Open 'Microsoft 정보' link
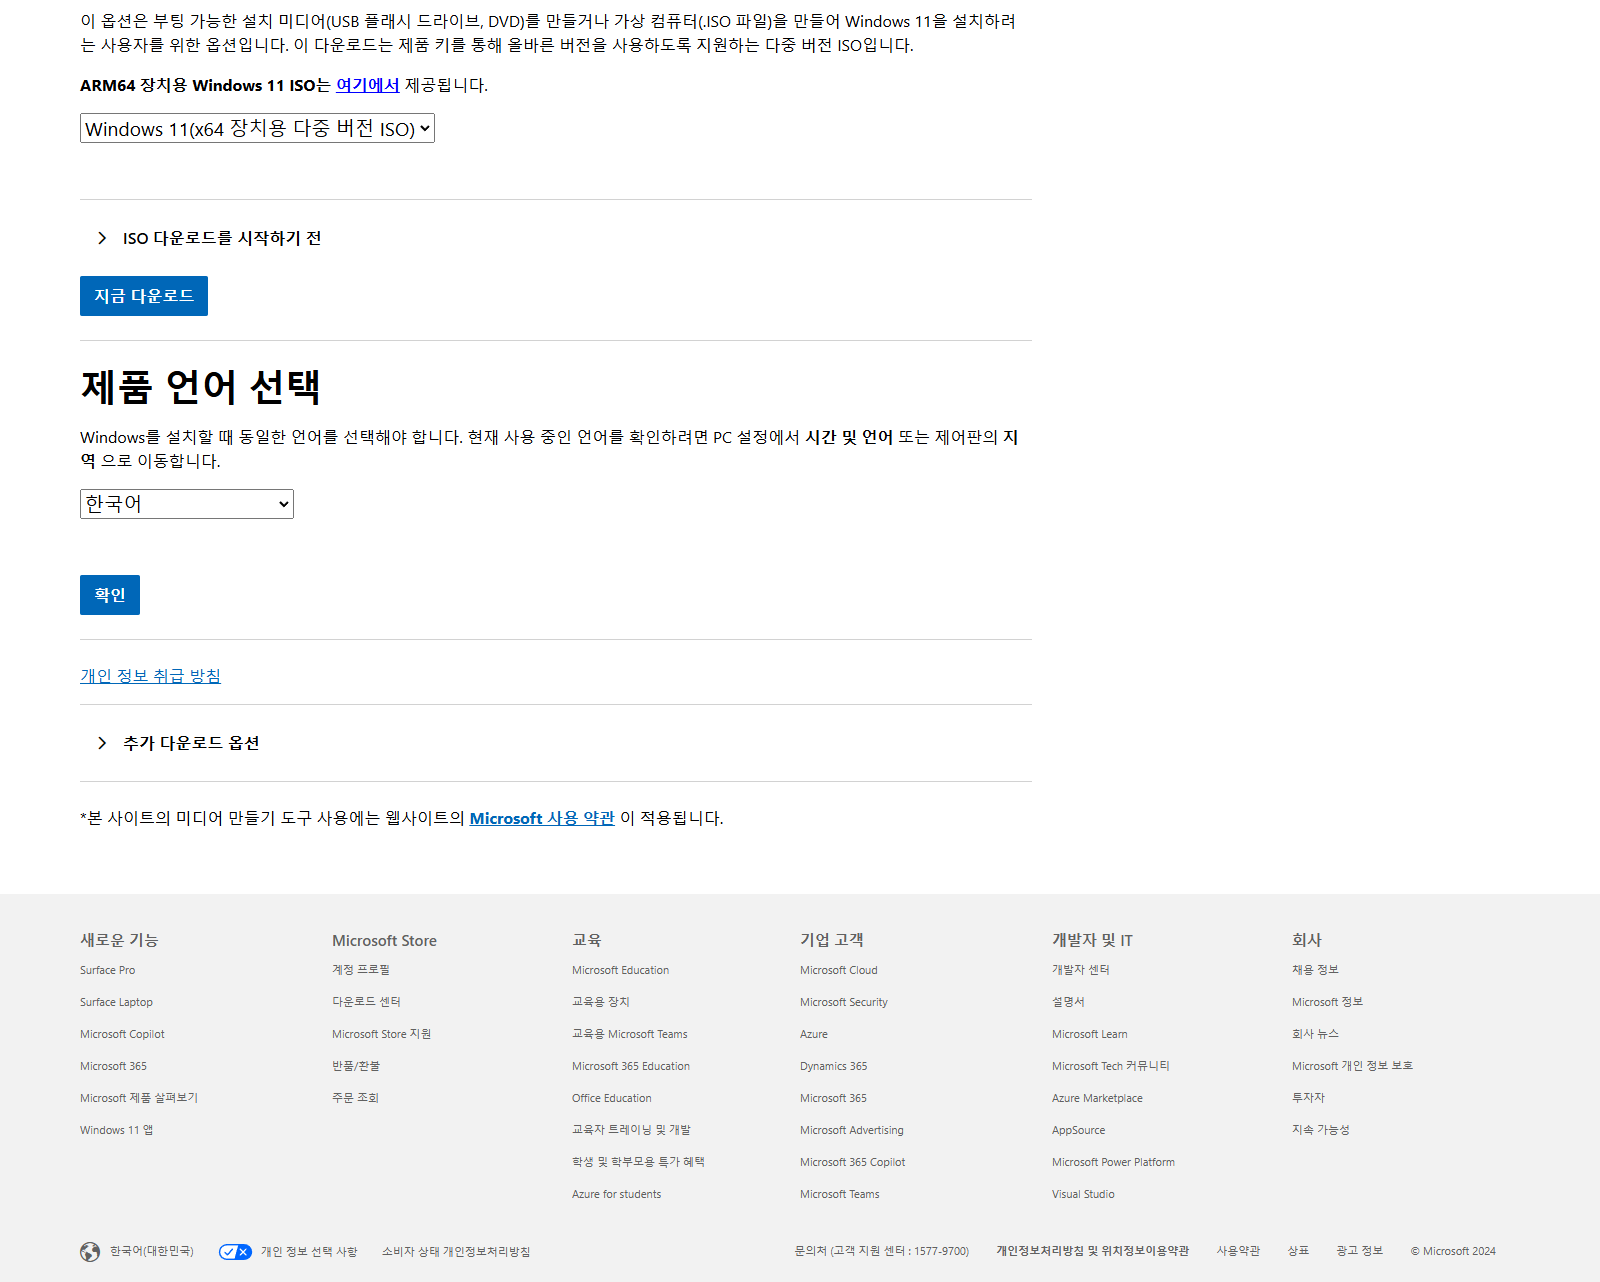 click(1327, 1002)
